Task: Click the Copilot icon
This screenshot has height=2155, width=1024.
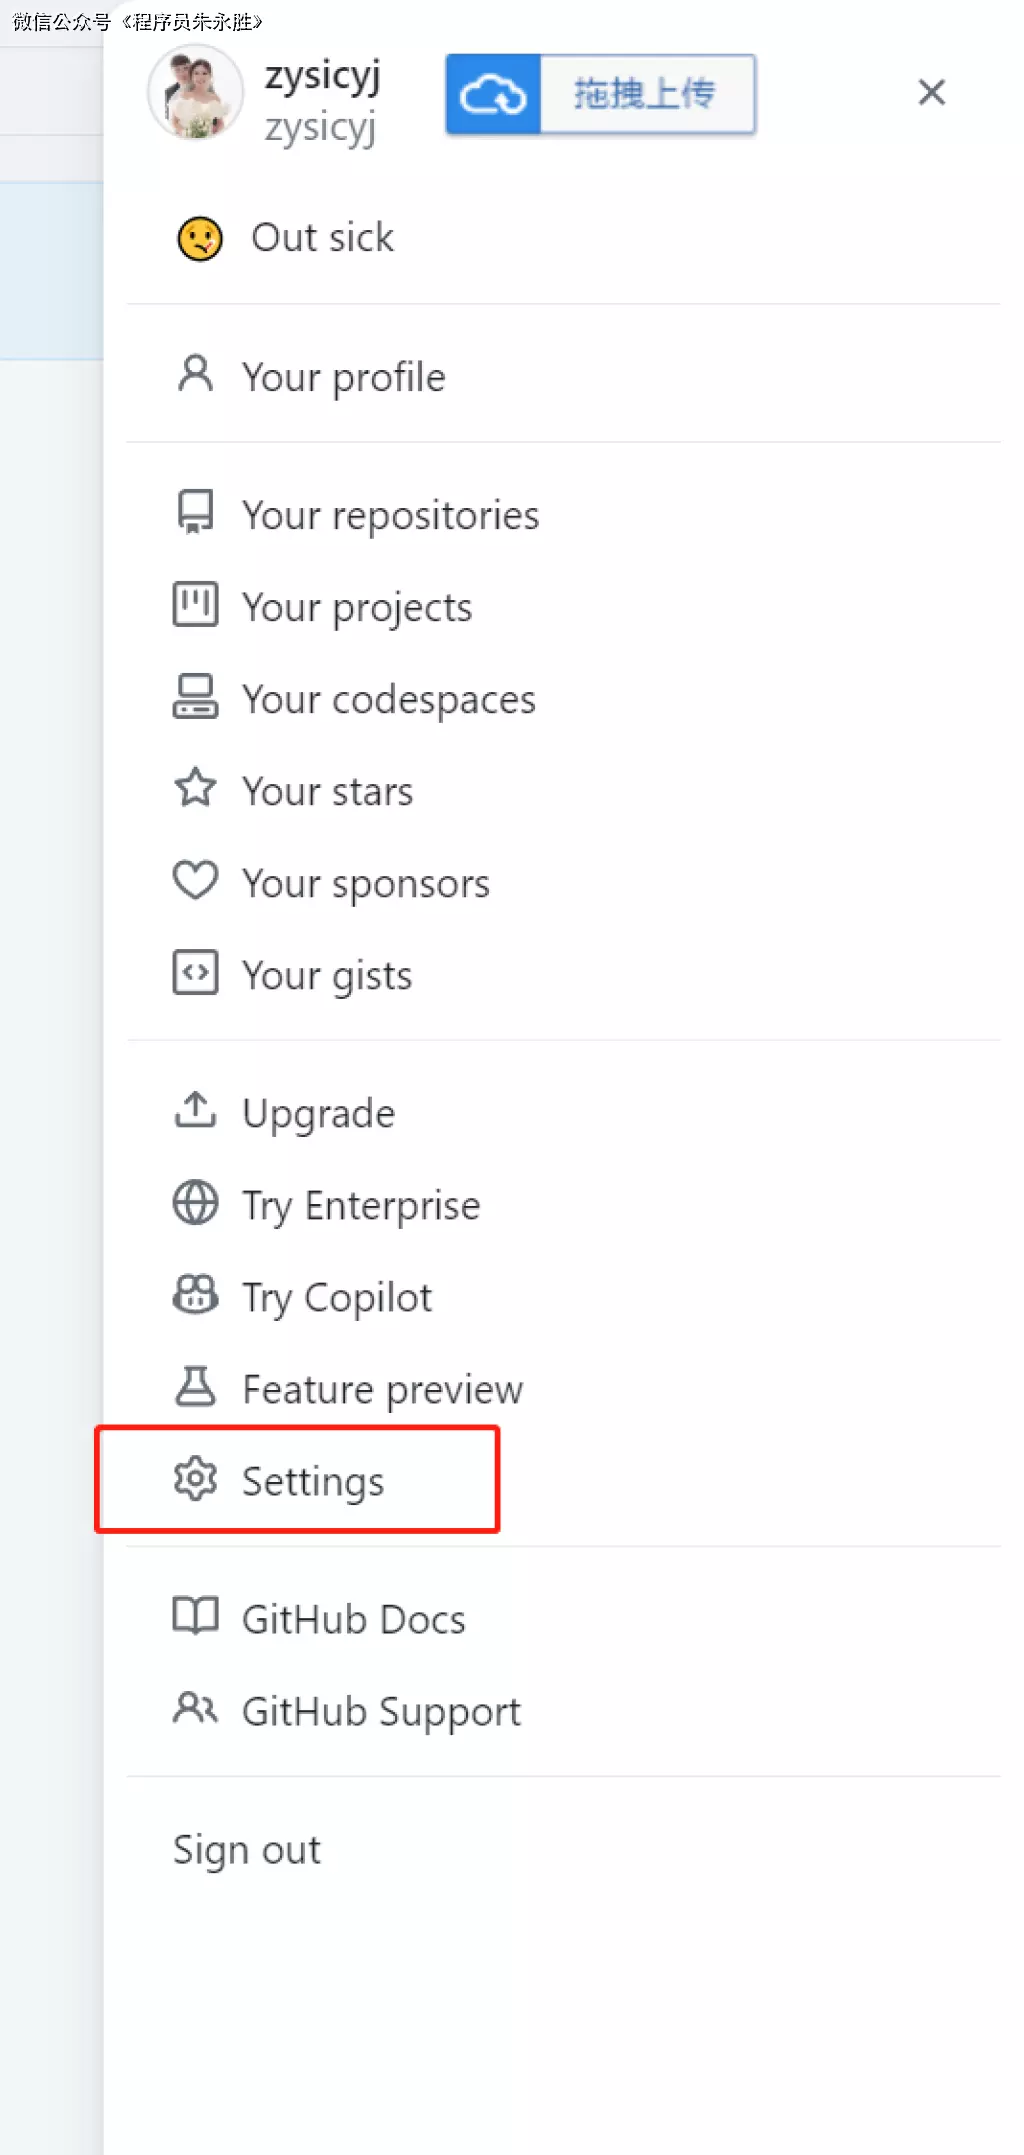Action: point(195,1295)
